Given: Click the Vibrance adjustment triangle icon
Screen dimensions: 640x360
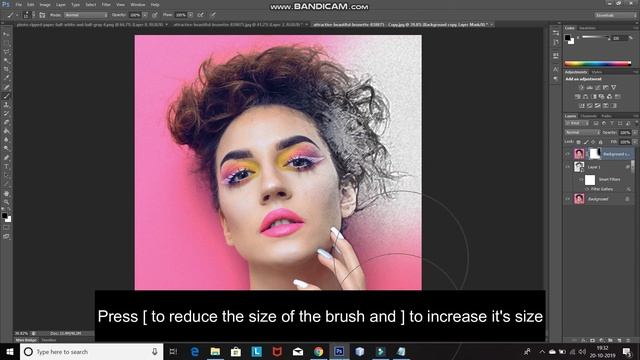Looking at the screenshot, I should pos(613,87).
